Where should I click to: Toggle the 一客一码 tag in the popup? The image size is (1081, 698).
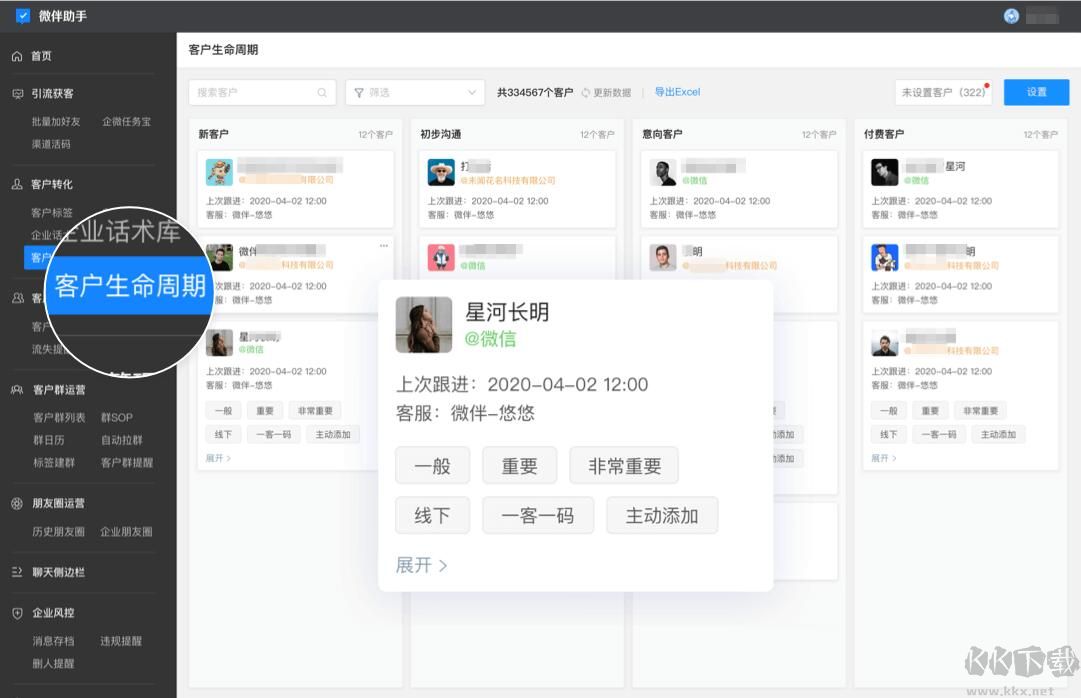(538, 515)
